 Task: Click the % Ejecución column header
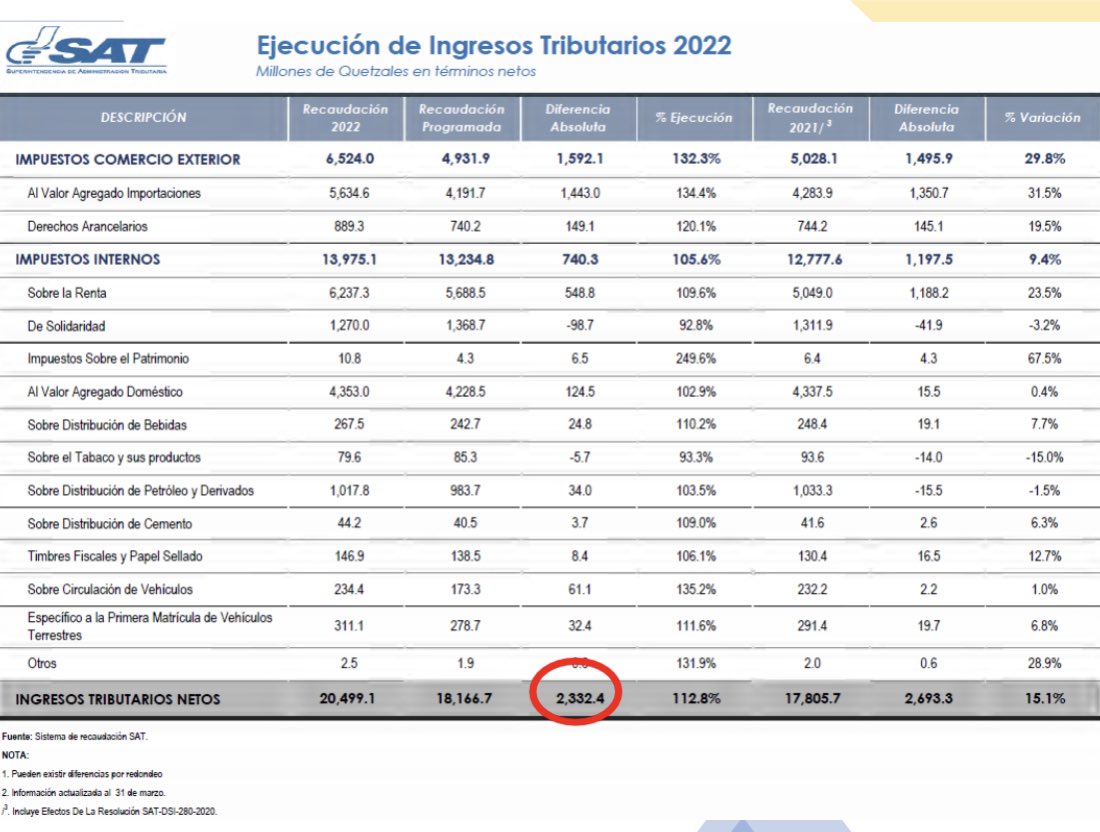pos(694,117)
